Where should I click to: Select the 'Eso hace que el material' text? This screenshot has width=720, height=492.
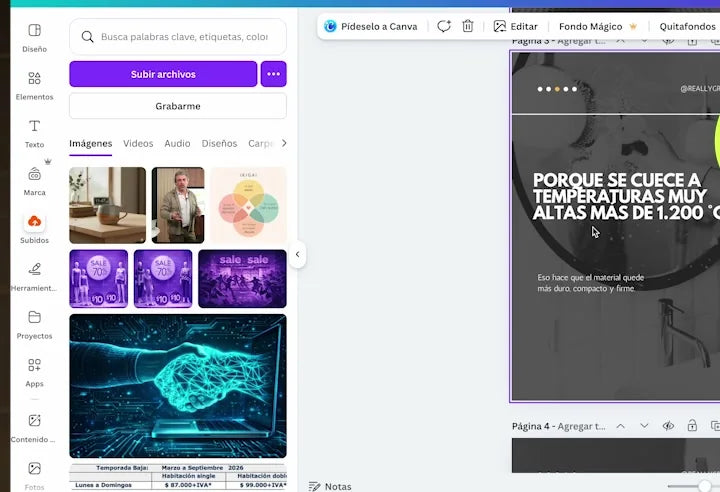(591, 283)
